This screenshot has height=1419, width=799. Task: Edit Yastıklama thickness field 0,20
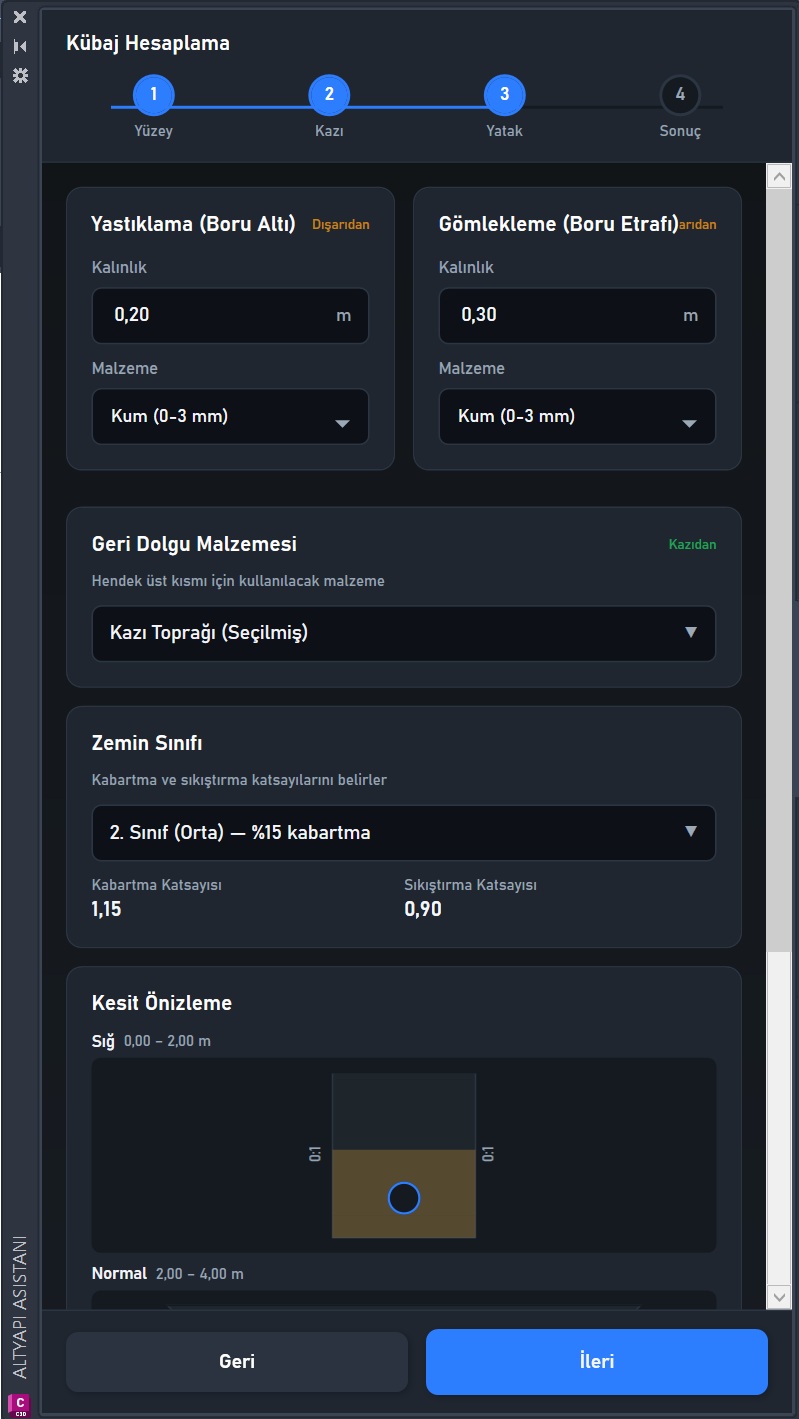tap(230, 315)
